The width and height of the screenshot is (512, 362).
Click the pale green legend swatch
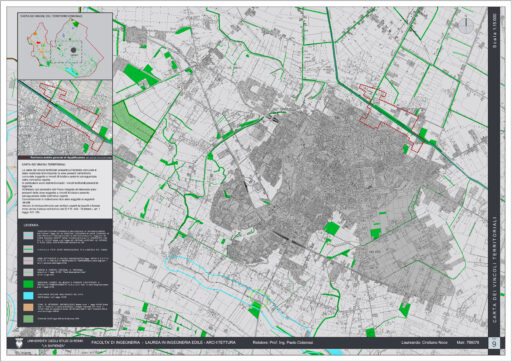click(29, 319)
